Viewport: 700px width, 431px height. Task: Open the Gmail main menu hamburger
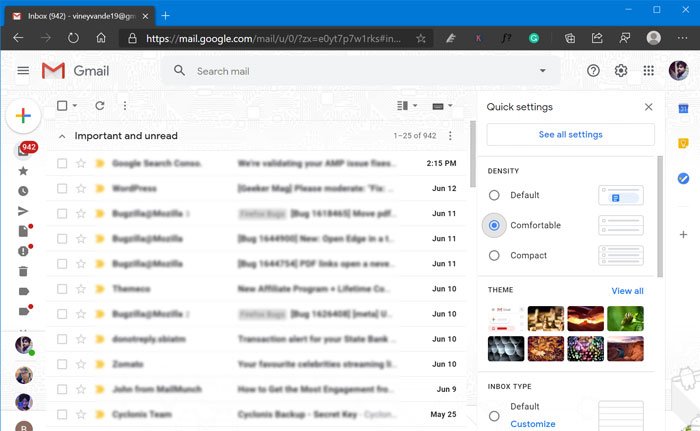click(x=23, y=71)
